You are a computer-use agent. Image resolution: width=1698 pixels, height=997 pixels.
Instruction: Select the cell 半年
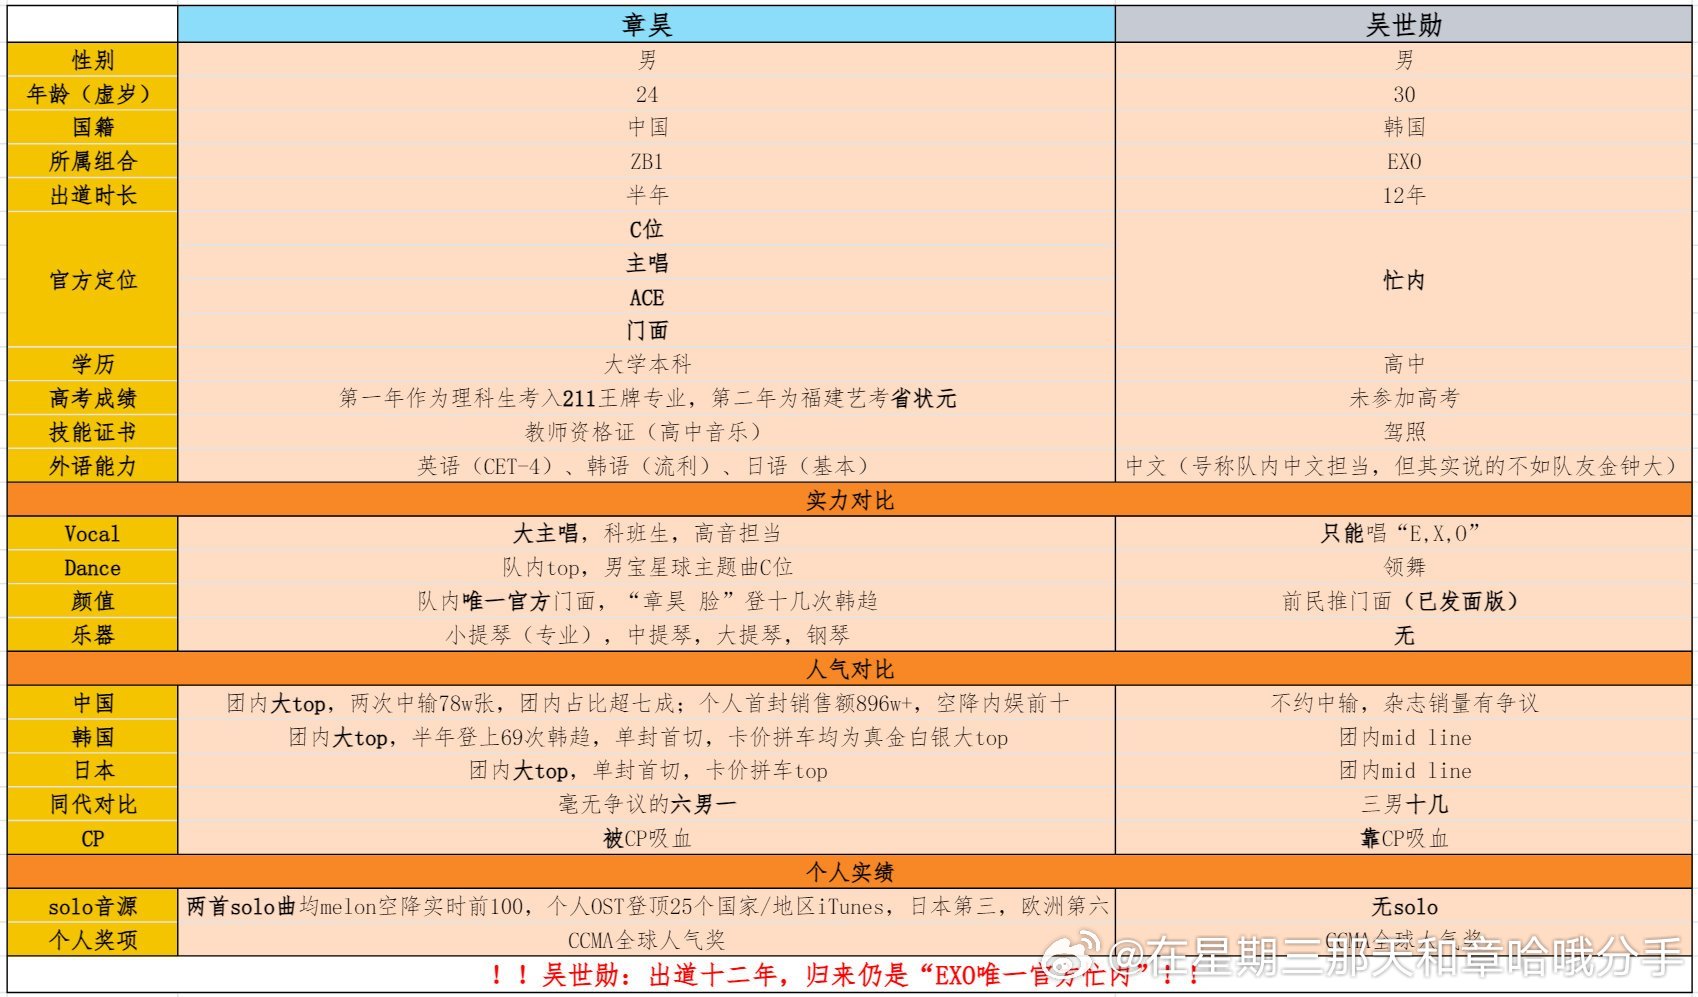coord(646,195)
